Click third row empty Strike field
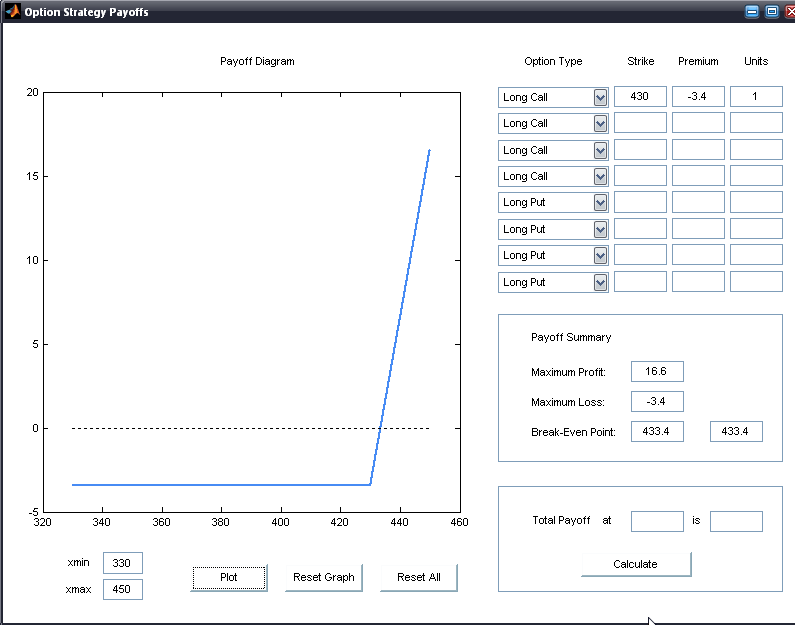This screenshot has width=795, height=625. point(640,150)
